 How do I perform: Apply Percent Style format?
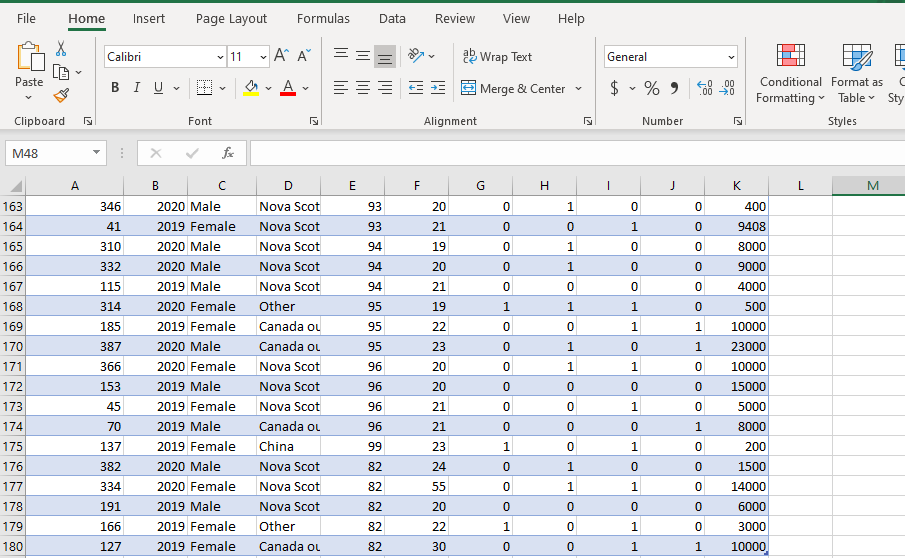pos(652,88)
